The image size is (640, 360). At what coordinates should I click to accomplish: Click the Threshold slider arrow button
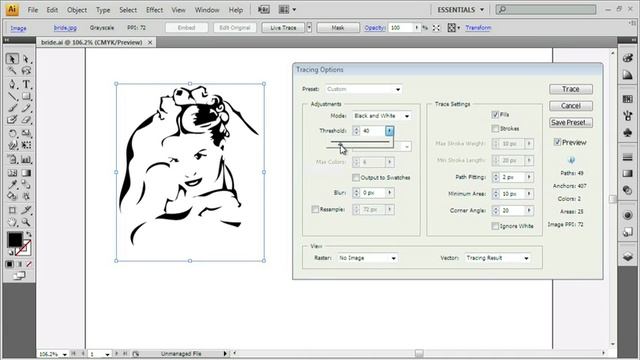[390, 131]
